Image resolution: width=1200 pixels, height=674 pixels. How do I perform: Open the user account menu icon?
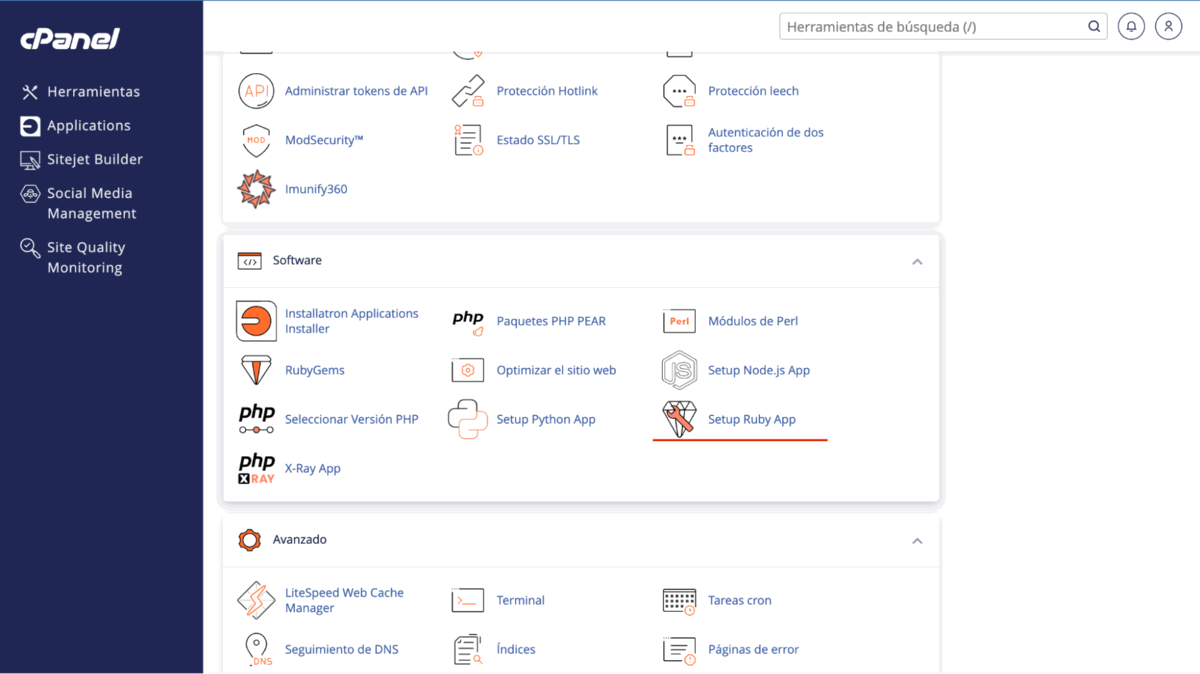[1168, 27]
